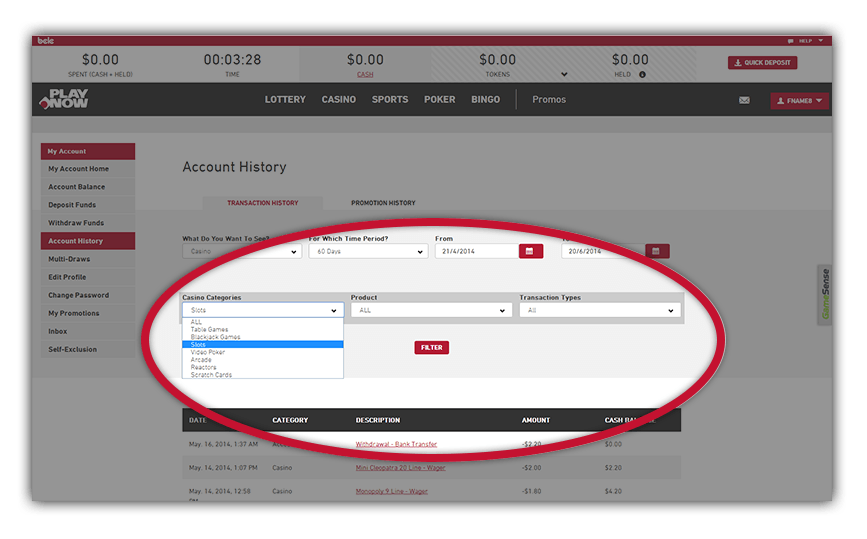
Task: Click the Cash balance link
Action: coord(365,75)
